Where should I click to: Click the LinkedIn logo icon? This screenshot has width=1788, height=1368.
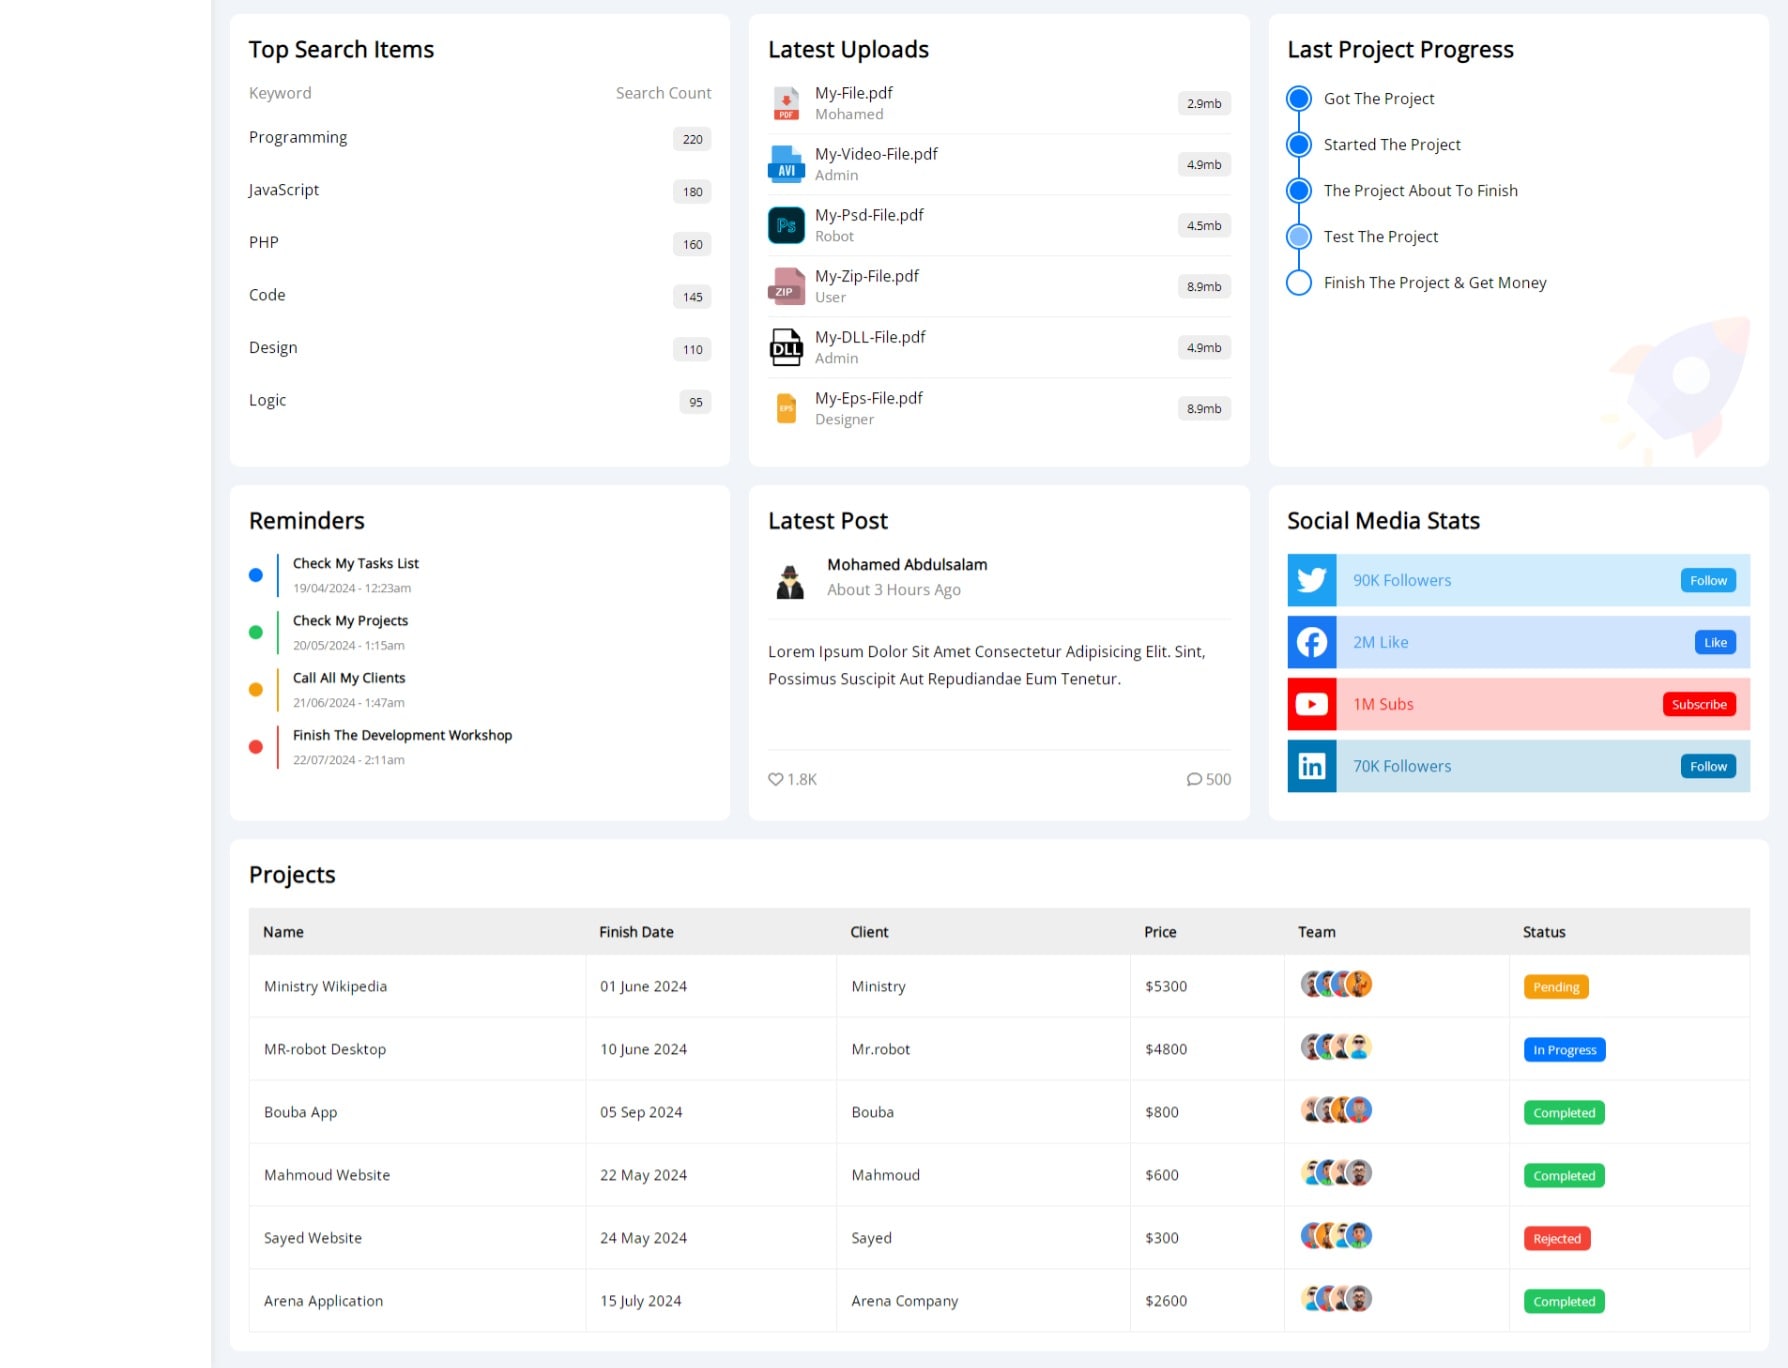[1311, 766]
